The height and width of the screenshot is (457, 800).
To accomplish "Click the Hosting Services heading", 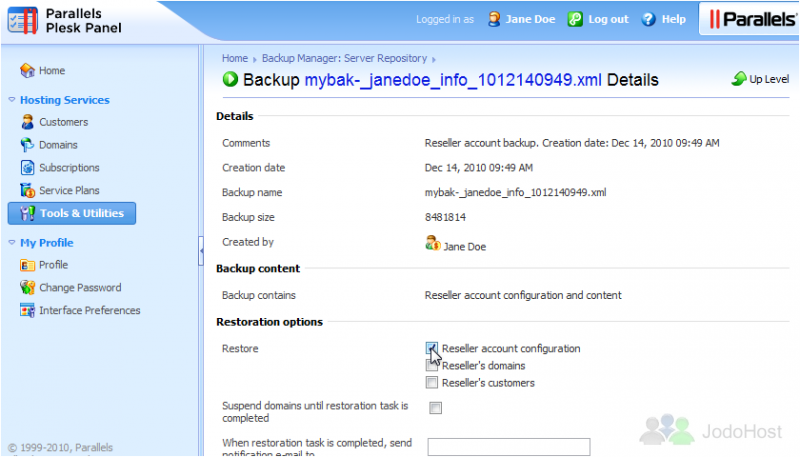I will click(x=65, y=100).
